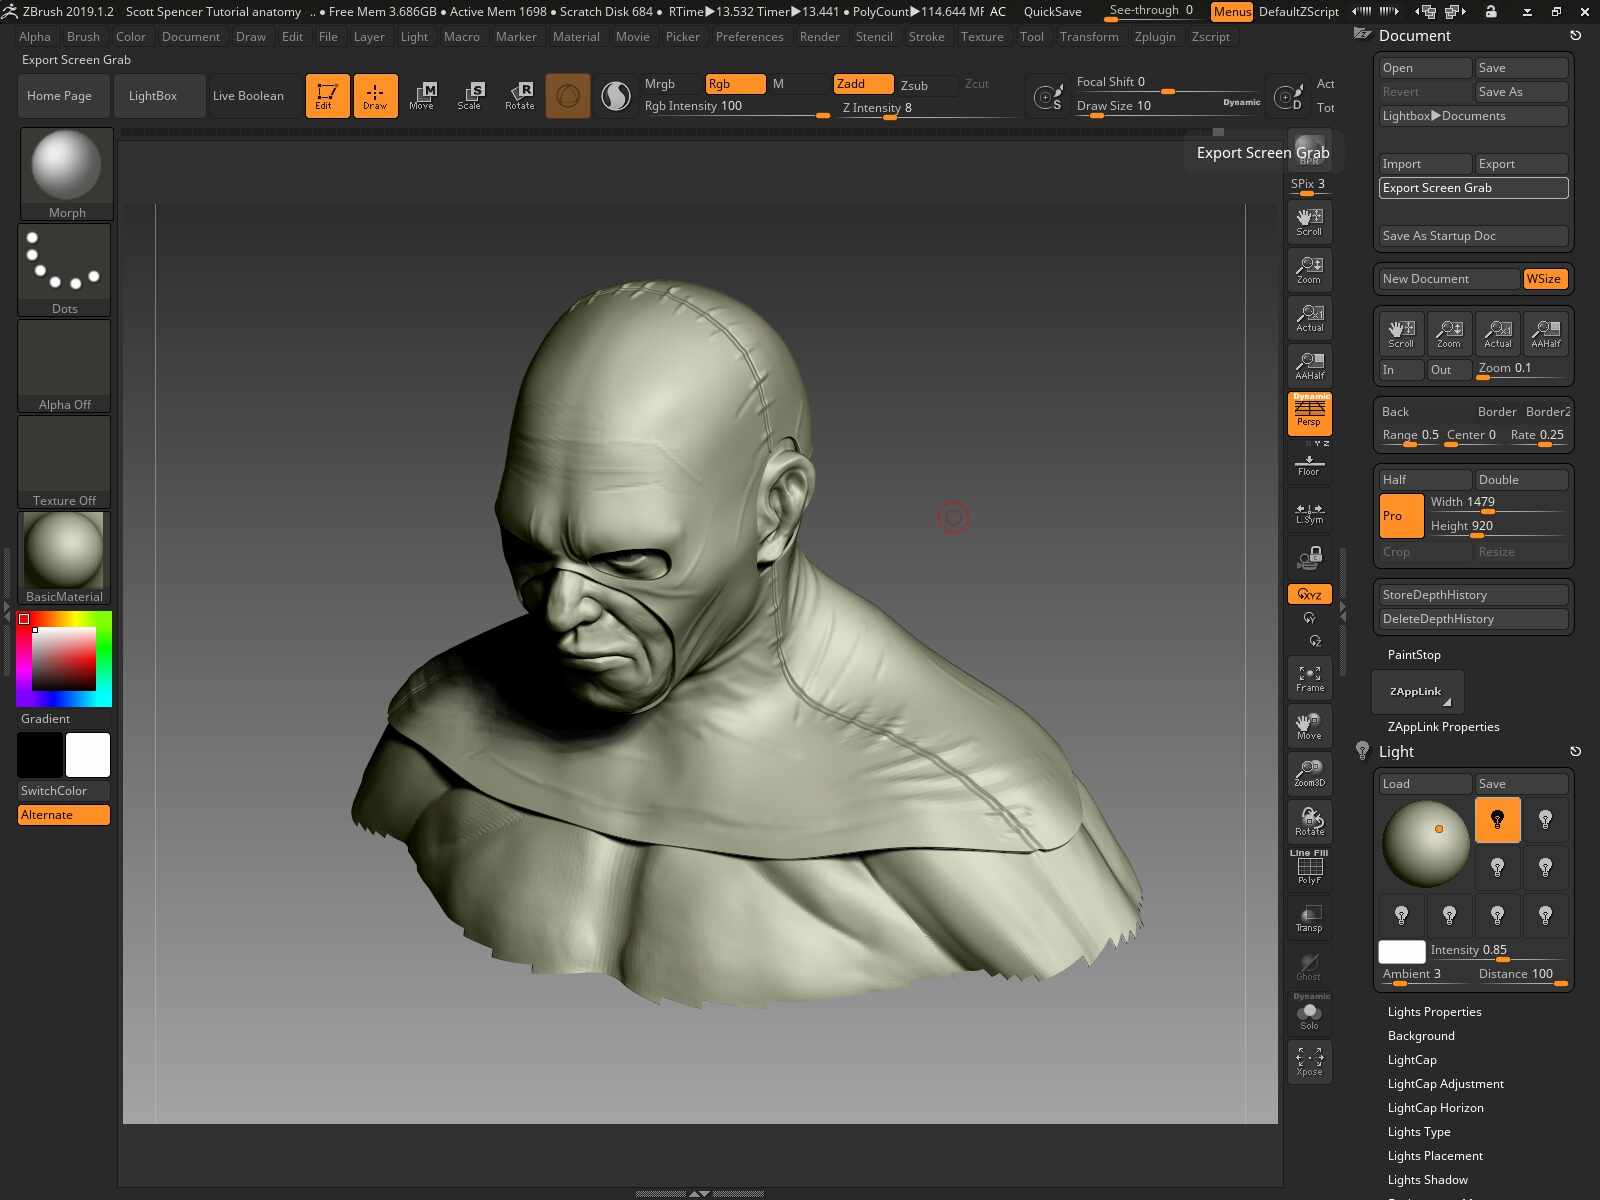Image resolution: width=1600 pixels, height=1200 pixels.
Task: Click the PolyF Line Fill icon
Action: pyautogui.click(x=1309, y=868)
